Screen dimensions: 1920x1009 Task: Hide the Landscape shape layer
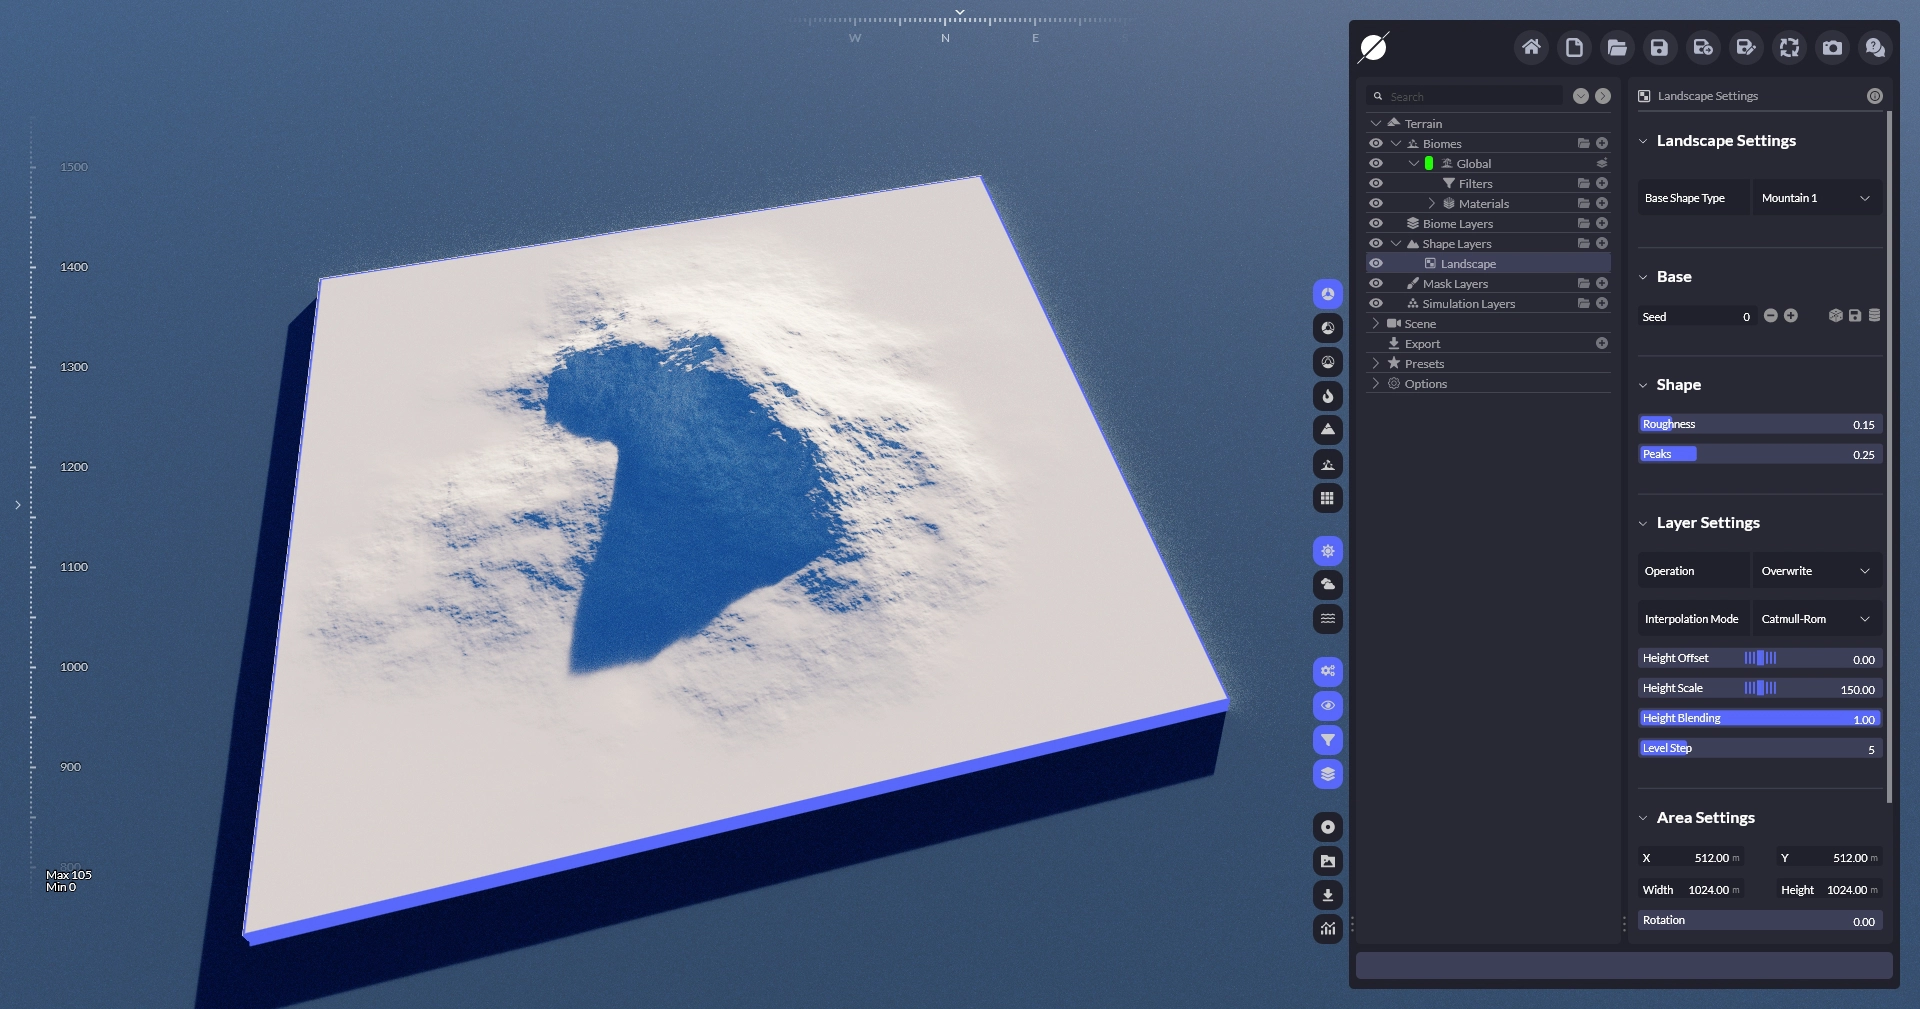(1376, 263)
